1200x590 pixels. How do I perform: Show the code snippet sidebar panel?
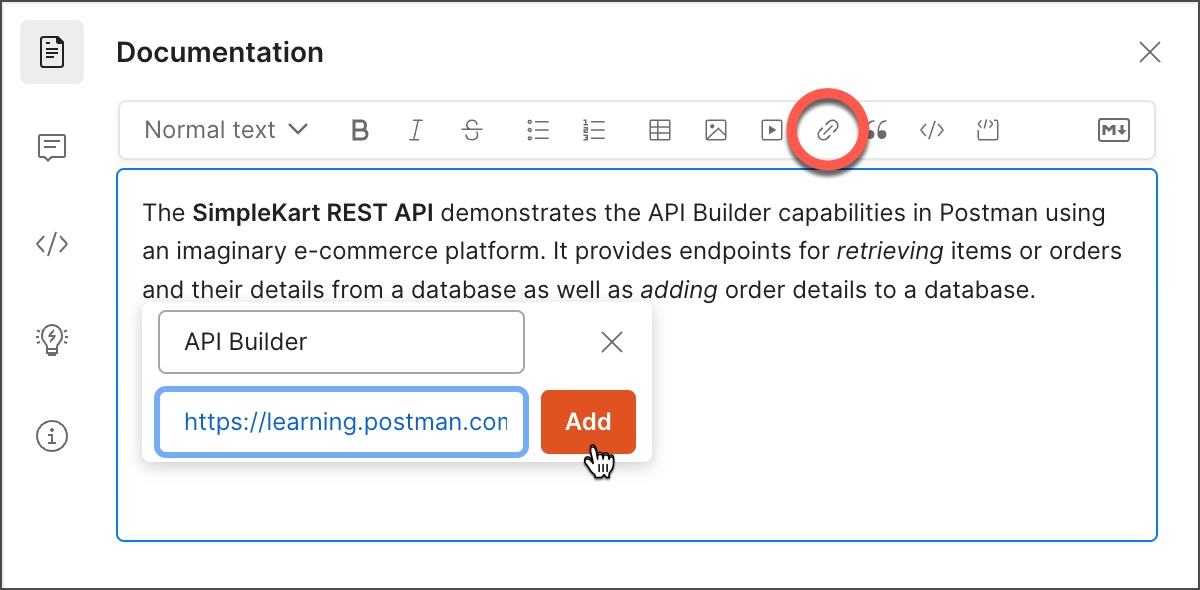pos(52,244)
